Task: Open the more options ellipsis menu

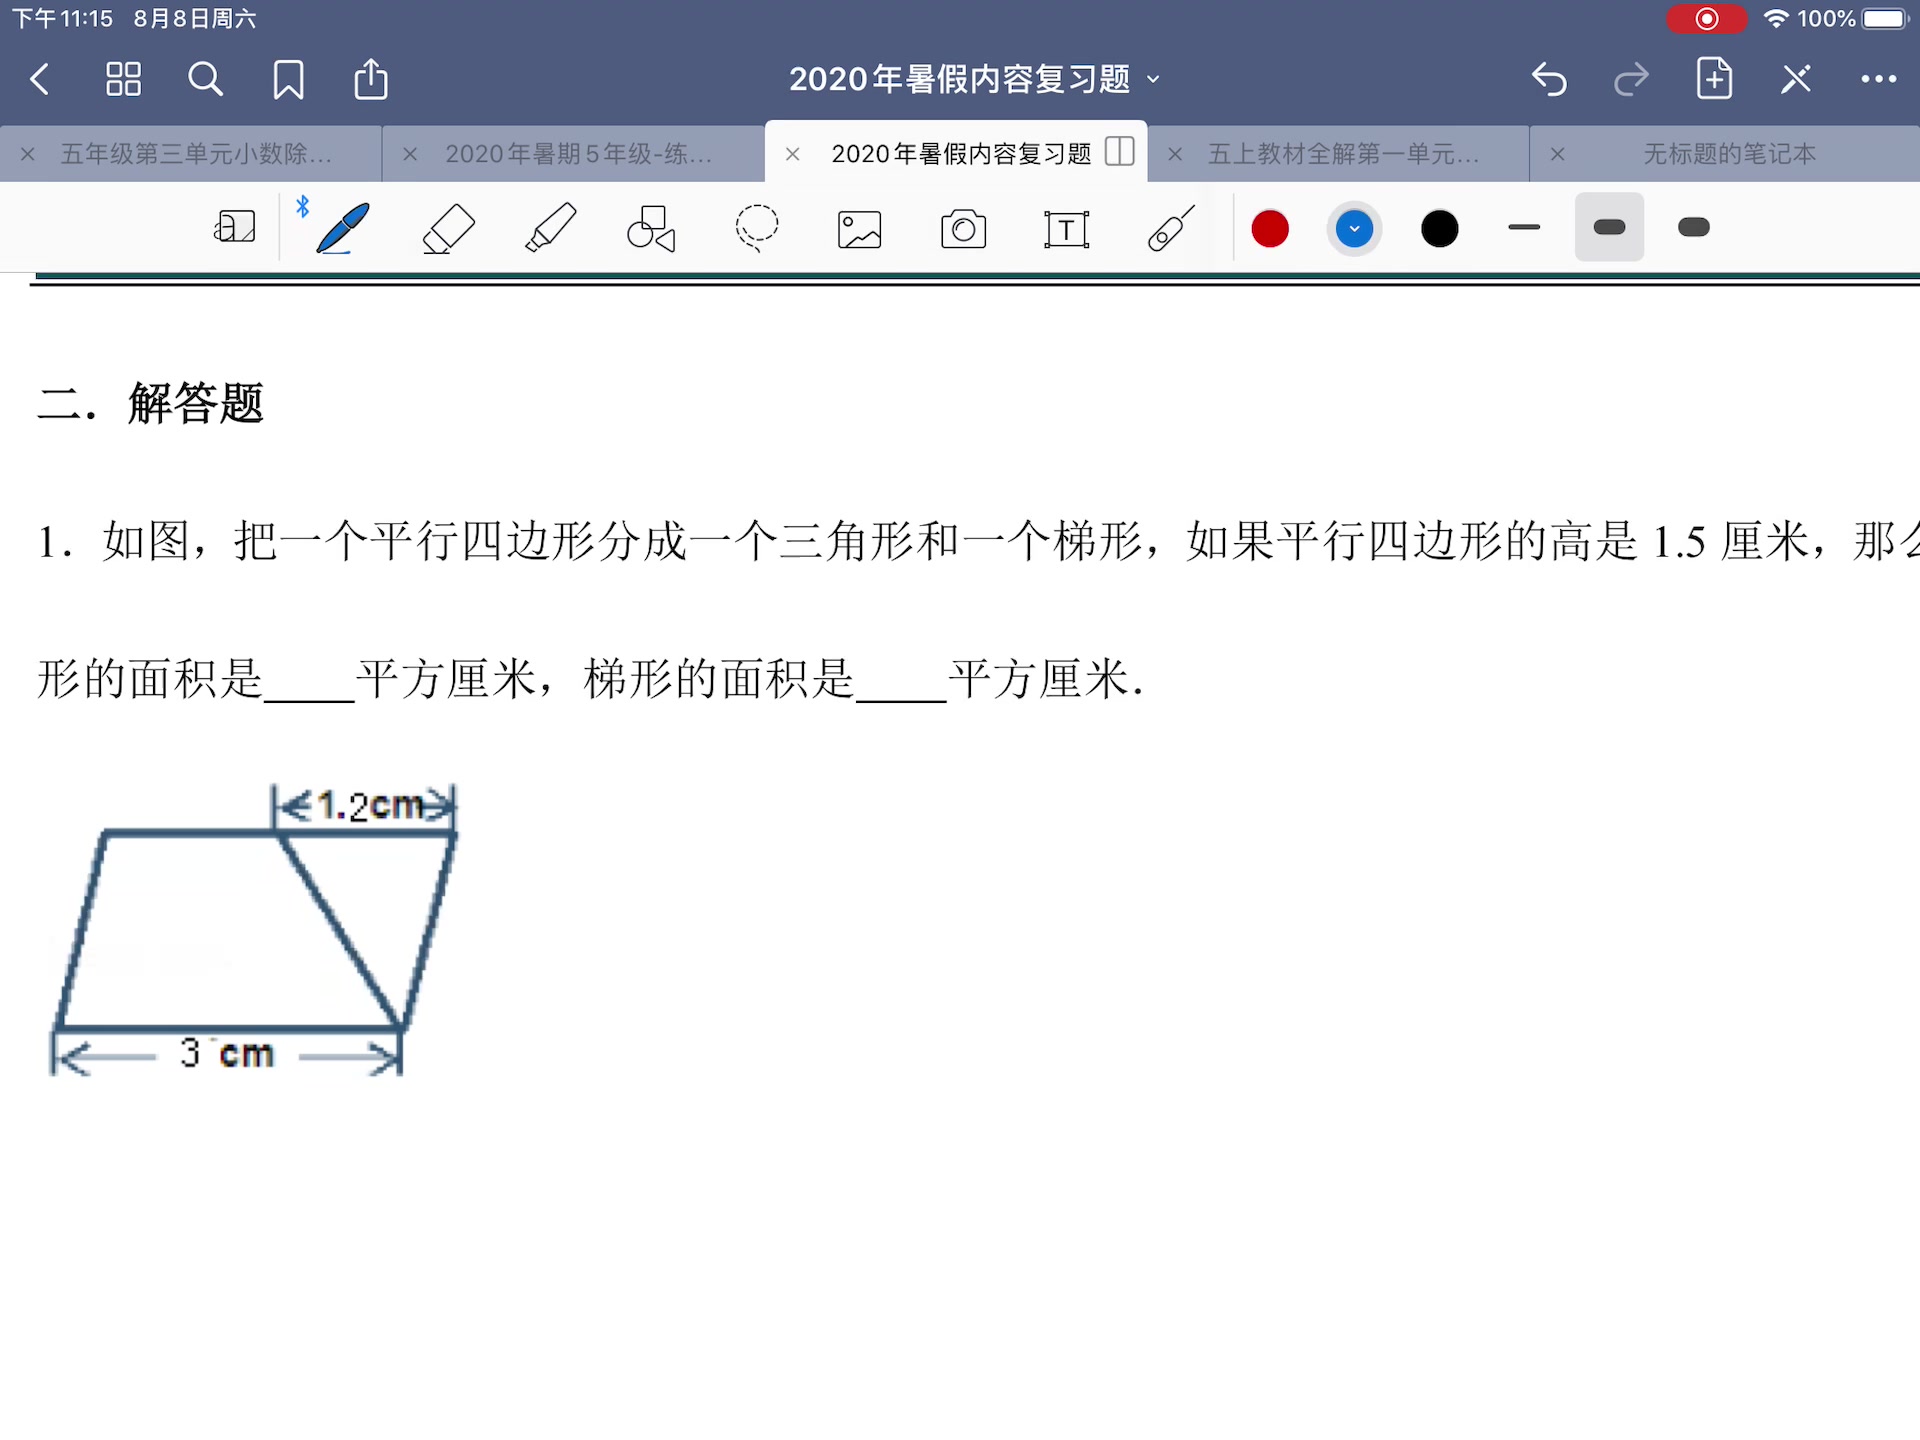Action: pyautogui.click(x=1879, y=79)
